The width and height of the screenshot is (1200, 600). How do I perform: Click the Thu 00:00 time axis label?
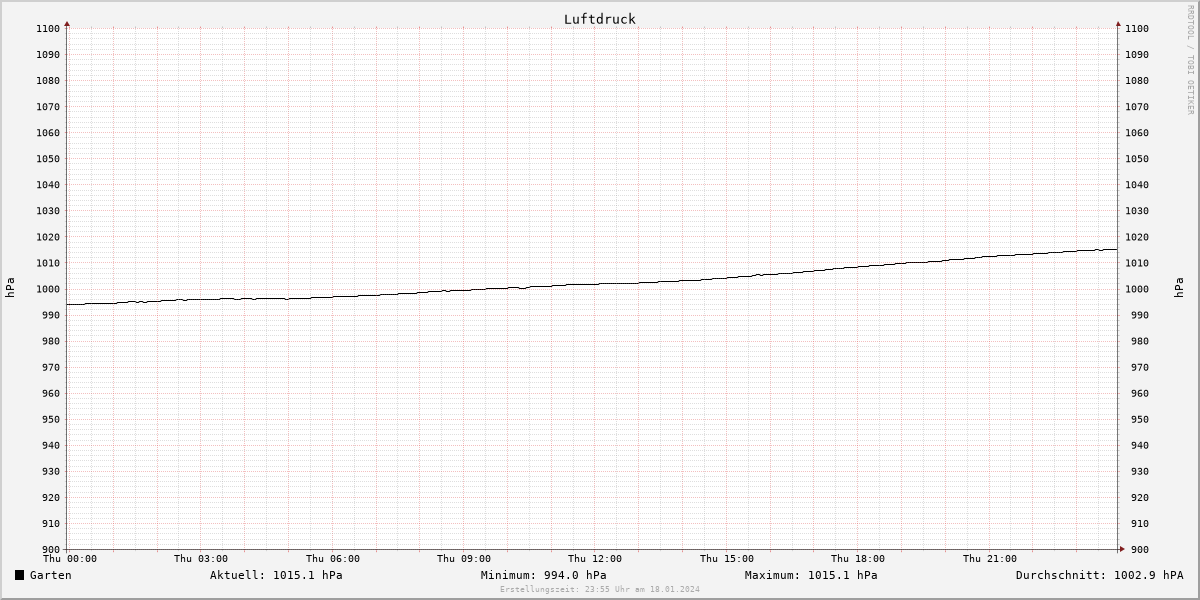tap(70, 559)
